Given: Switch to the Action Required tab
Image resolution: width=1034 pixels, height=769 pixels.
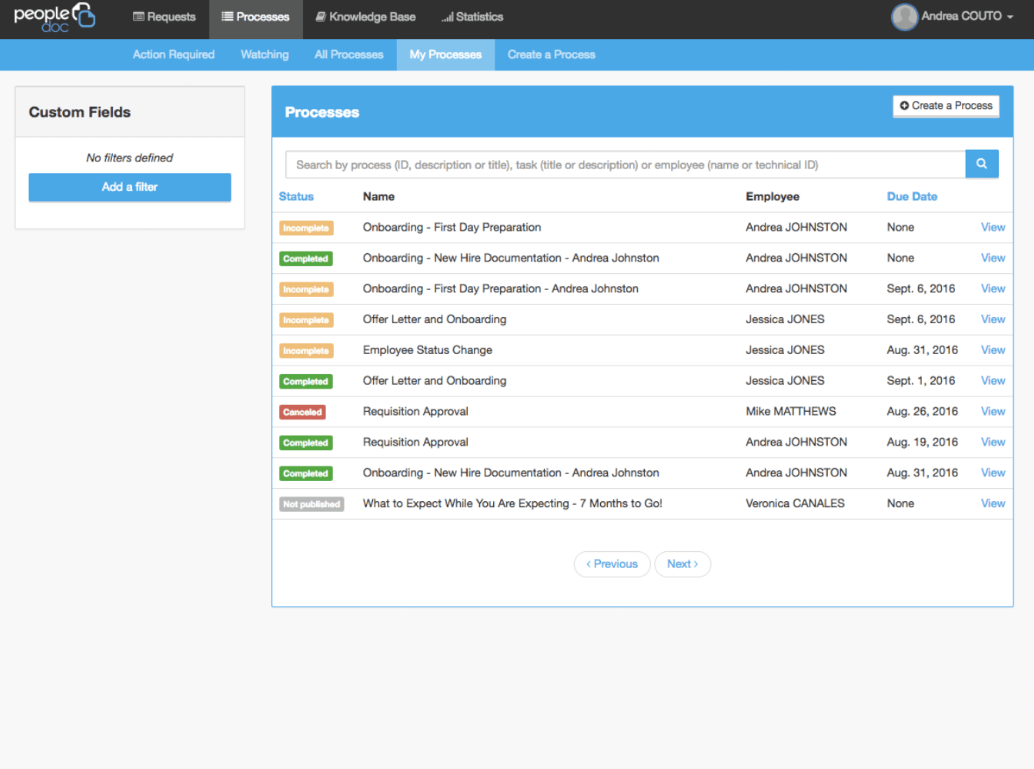Looking at the screenshot, I should tap(173, 55).
